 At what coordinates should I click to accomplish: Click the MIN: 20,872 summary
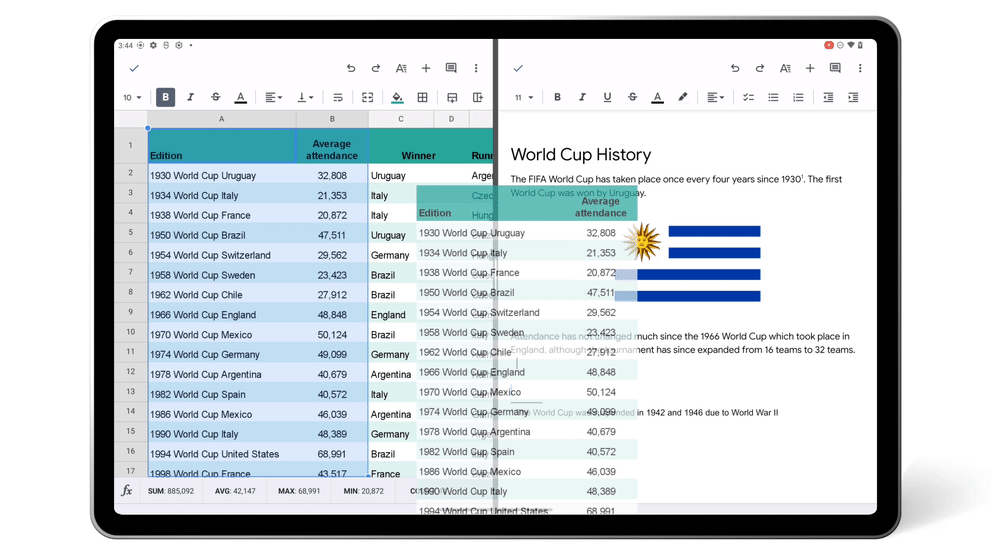click(363, 491)
